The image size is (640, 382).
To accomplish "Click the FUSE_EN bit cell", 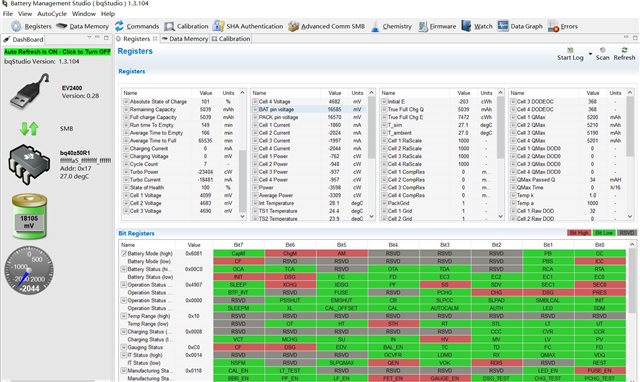I will pyautogui.click(x=600, y=371).
